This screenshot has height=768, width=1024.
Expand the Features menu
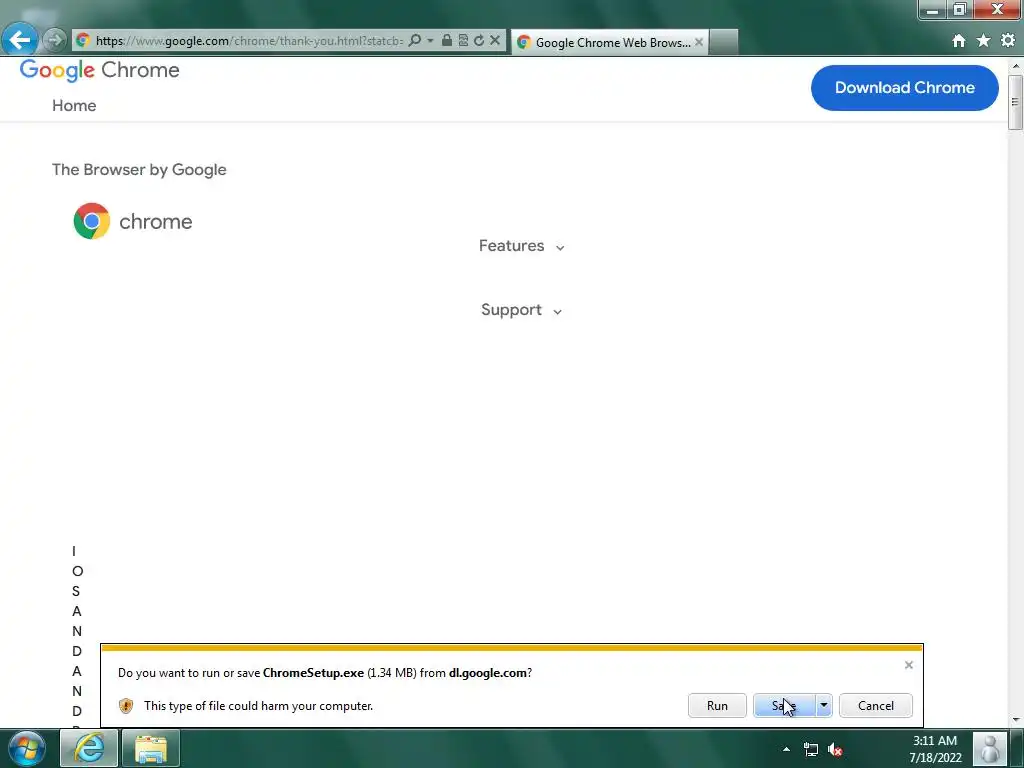[521, 246]
